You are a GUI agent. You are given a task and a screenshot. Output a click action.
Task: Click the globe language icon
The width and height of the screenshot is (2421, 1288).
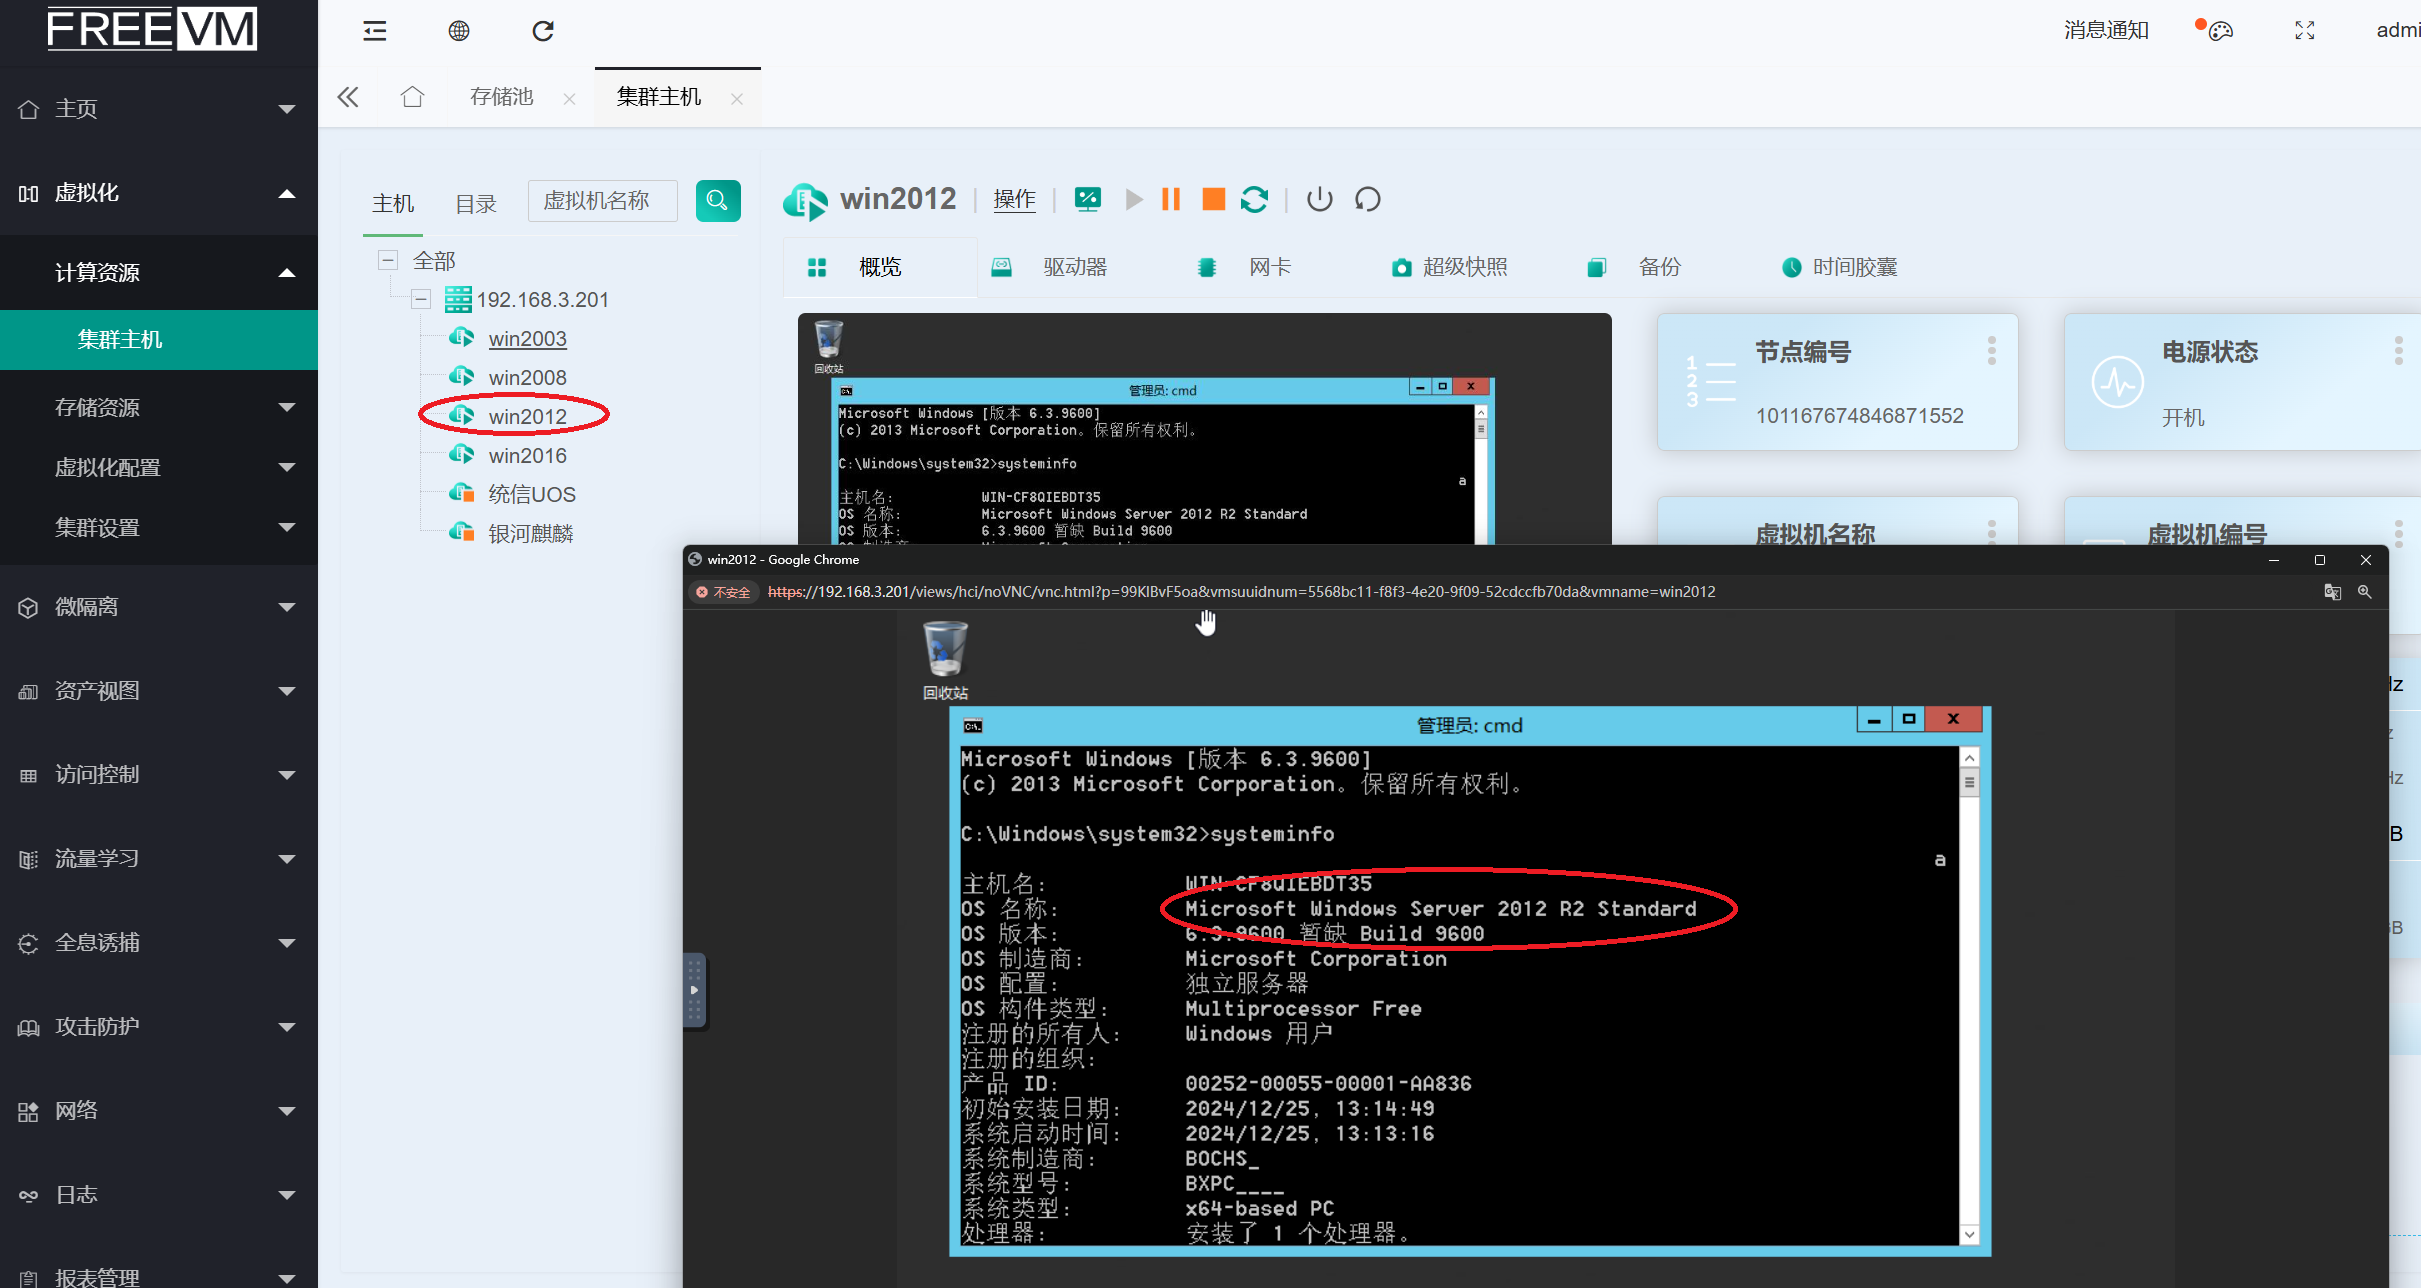(459, 31)
